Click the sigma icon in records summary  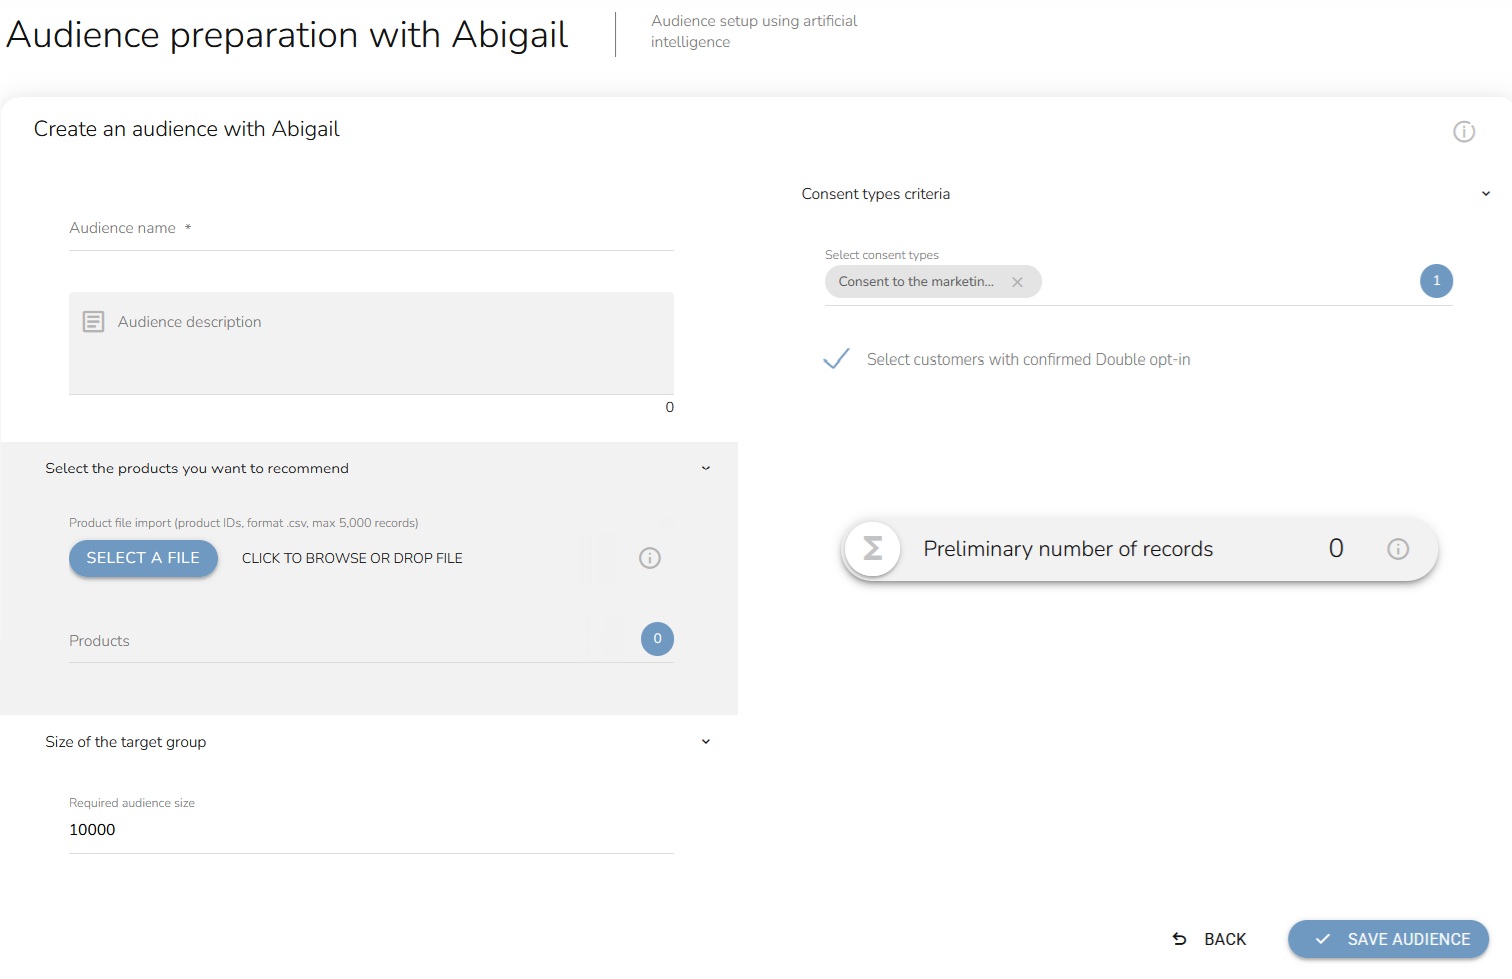[x=872, y=549]
